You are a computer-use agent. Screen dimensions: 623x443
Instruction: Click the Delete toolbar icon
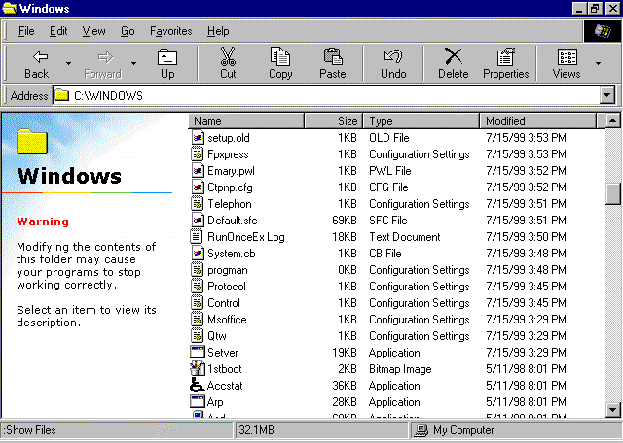453,58
